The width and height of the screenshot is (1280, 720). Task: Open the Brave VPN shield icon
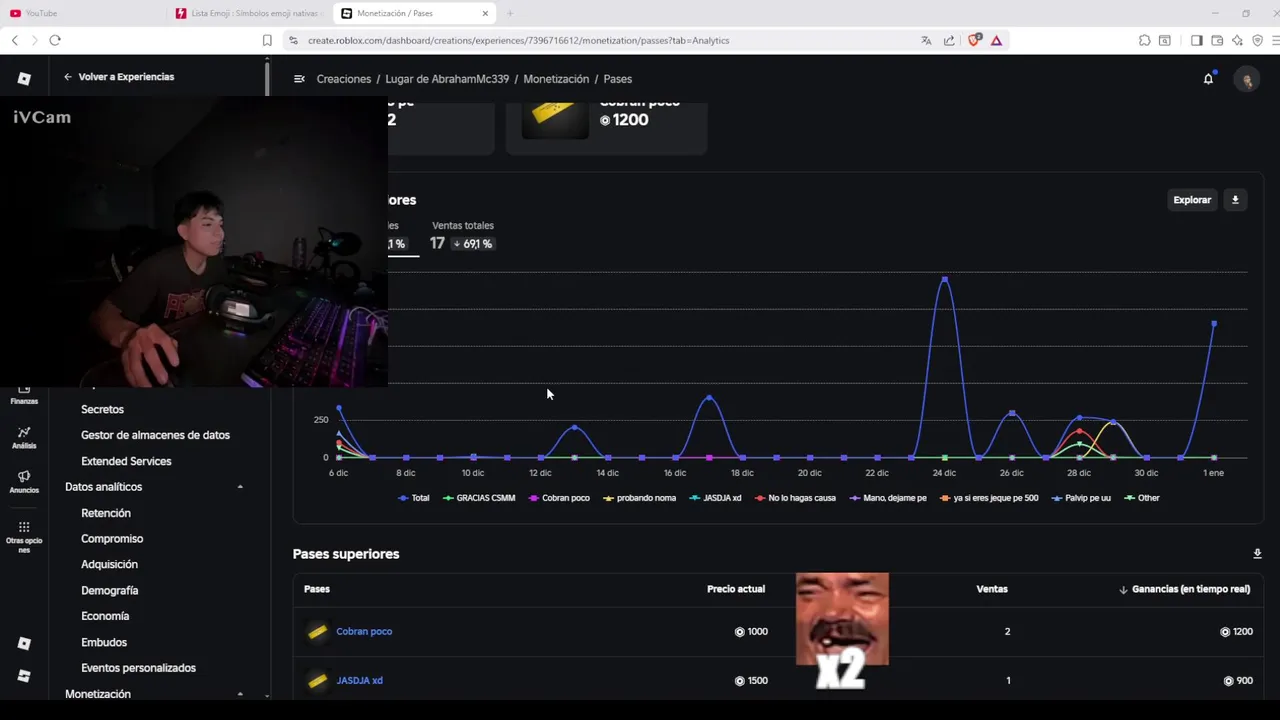pyautogui.click(x=1258, y=40)
